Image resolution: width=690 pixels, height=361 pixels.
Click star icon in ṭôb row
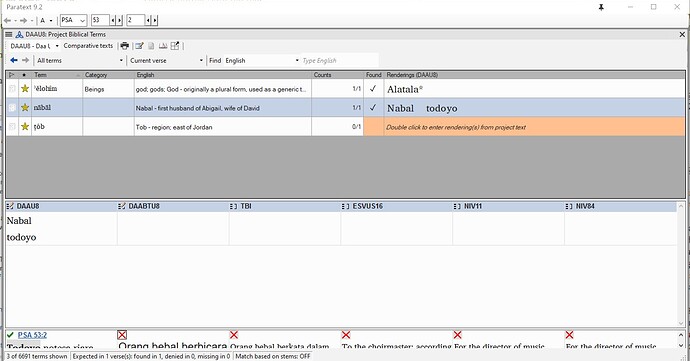[x=25, y=127]
